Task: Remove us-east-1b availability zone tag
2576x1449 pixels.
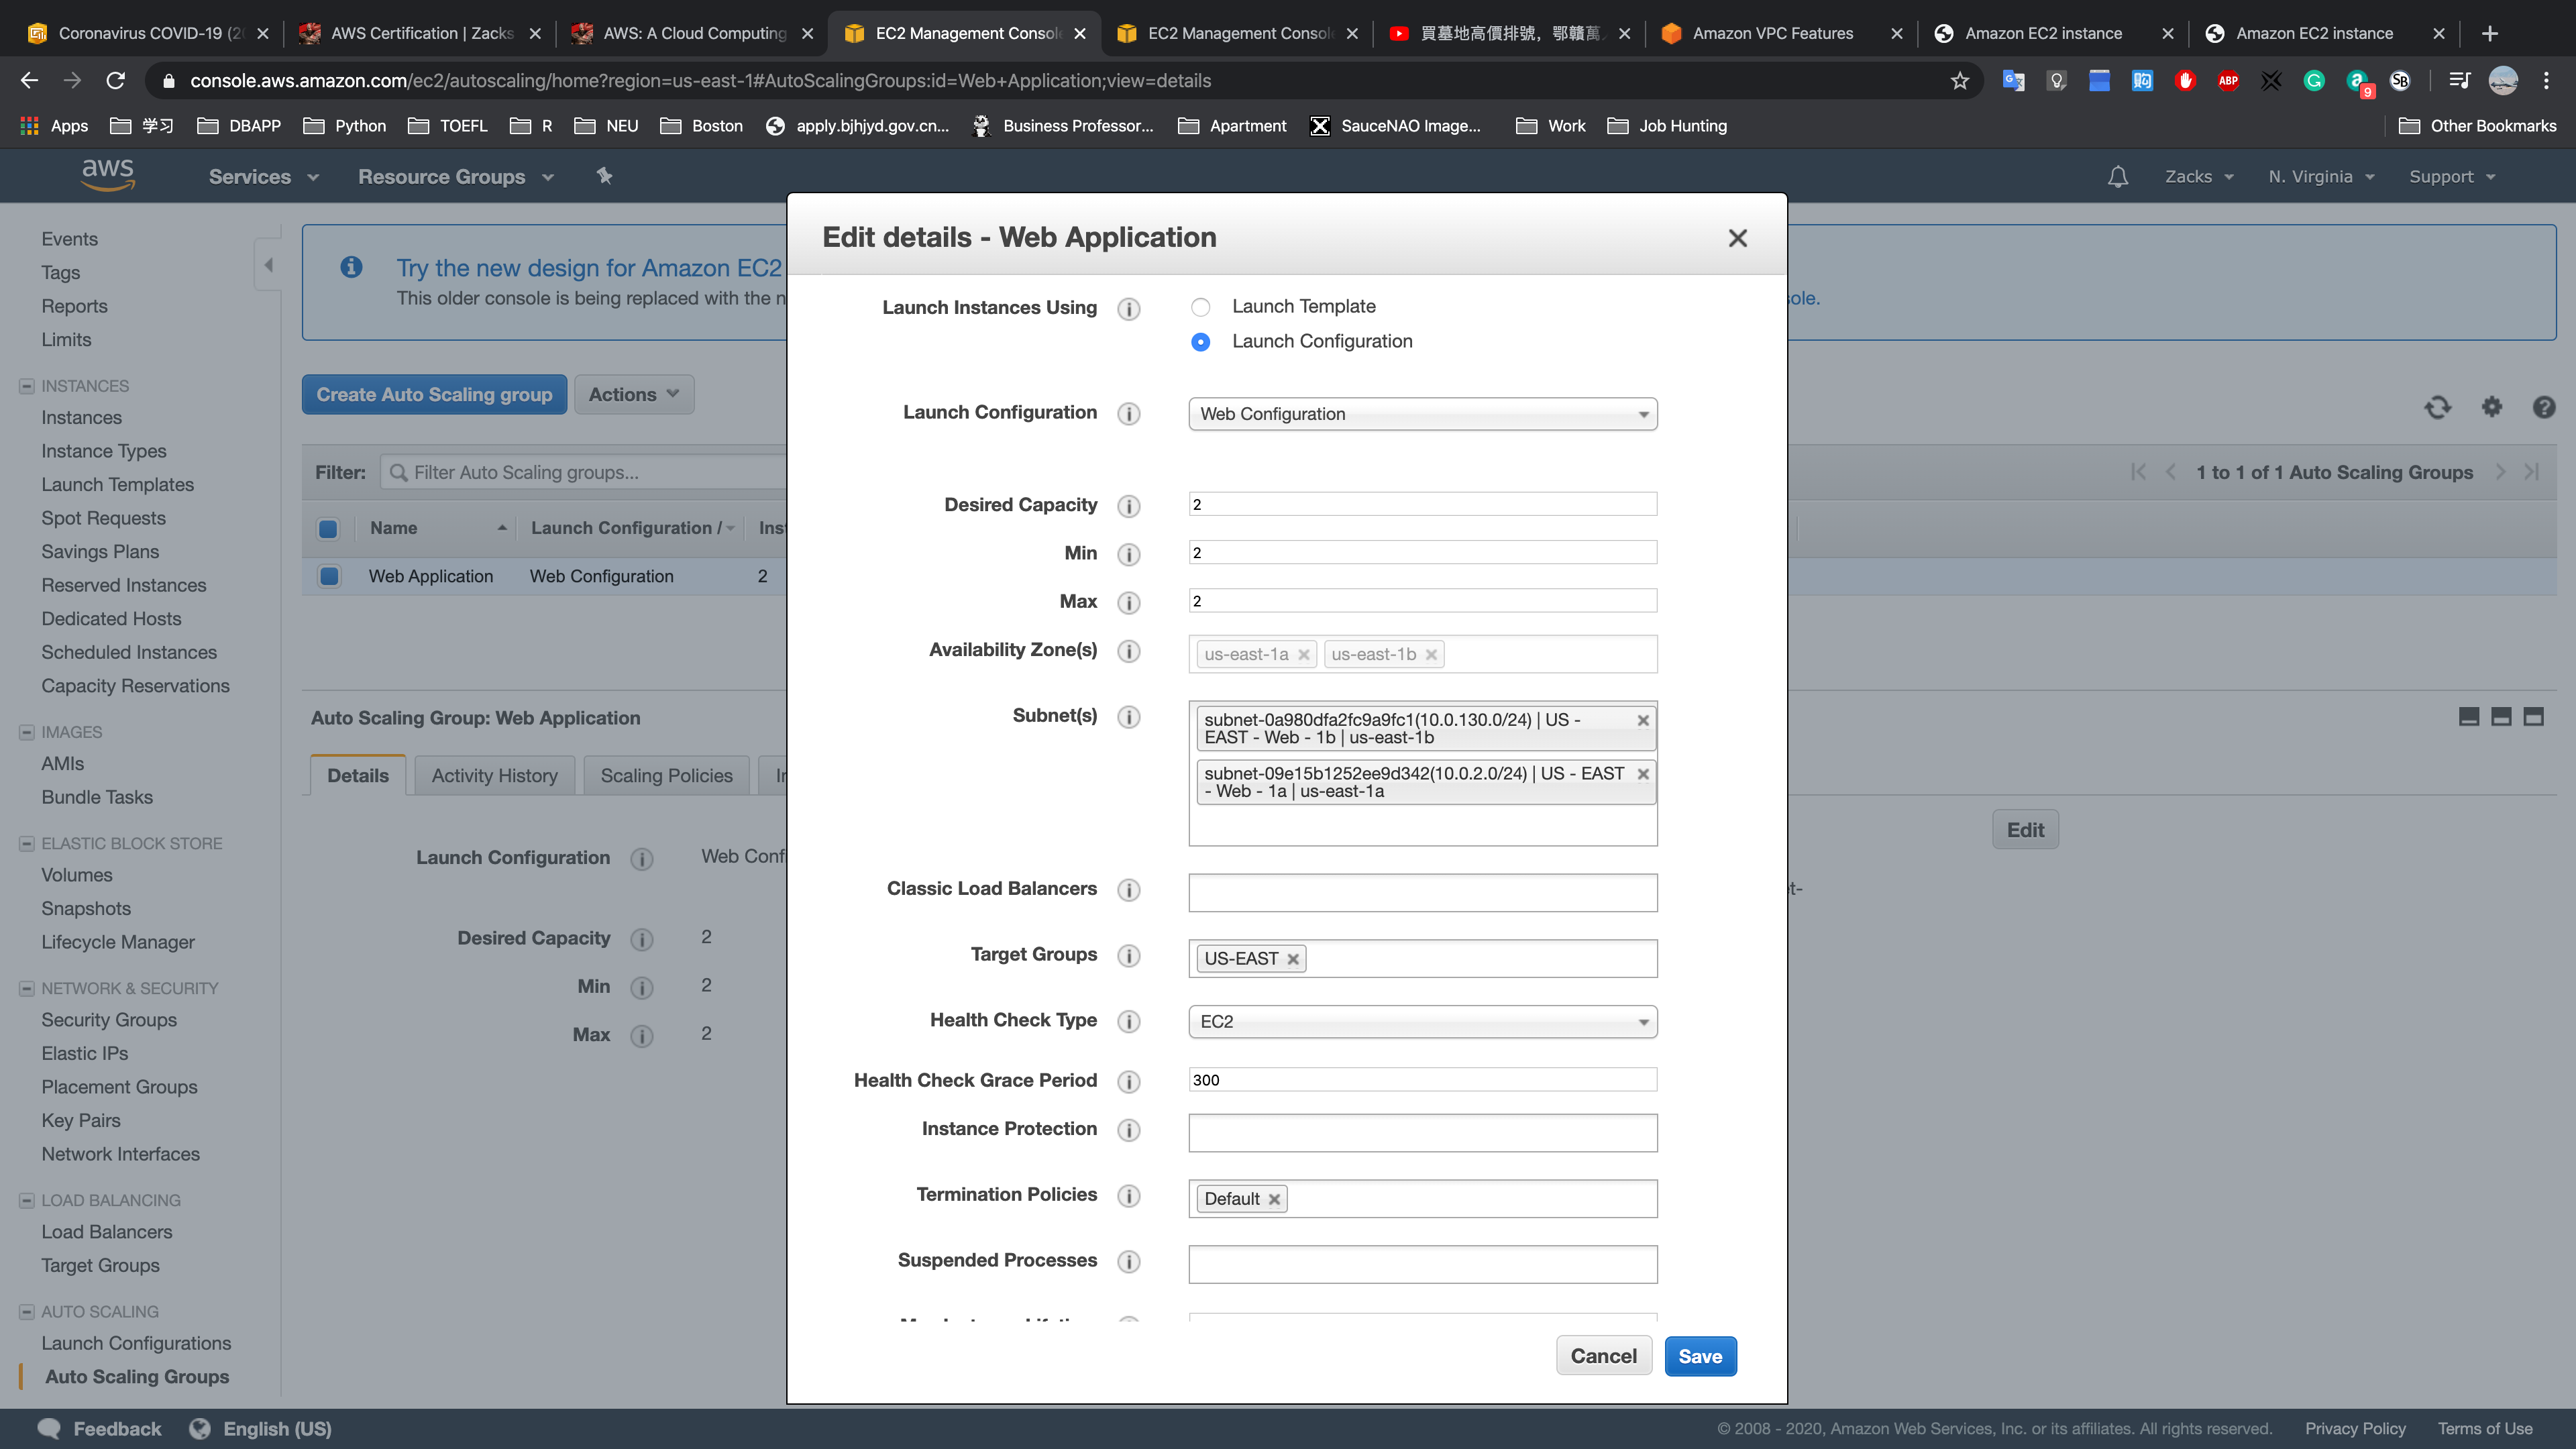Action: (x=1431, y=655)
